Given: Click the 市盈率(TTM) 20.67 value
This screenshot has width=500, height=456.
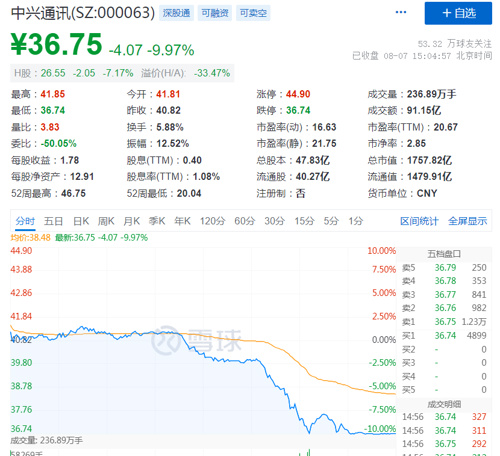Looking at the screenshot, I should (x=446, y=127).
